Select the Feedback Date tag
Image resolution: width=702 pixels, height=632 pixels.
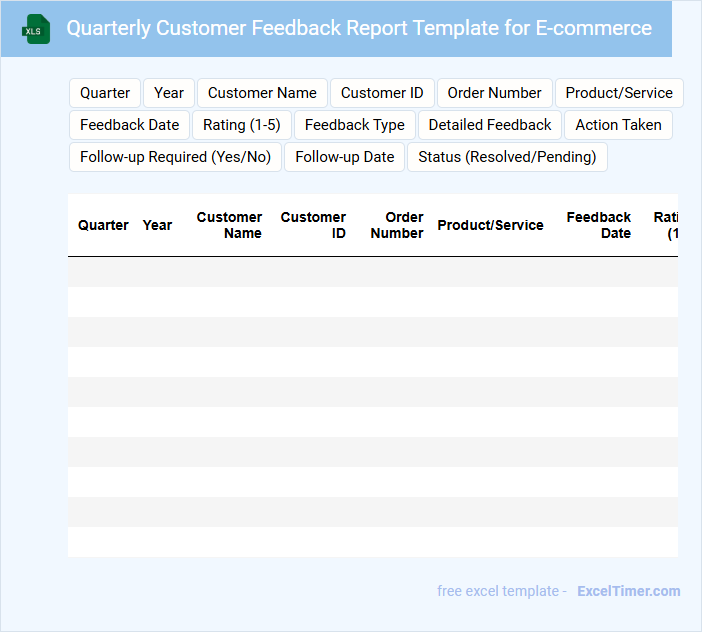[x=129, y=125]
